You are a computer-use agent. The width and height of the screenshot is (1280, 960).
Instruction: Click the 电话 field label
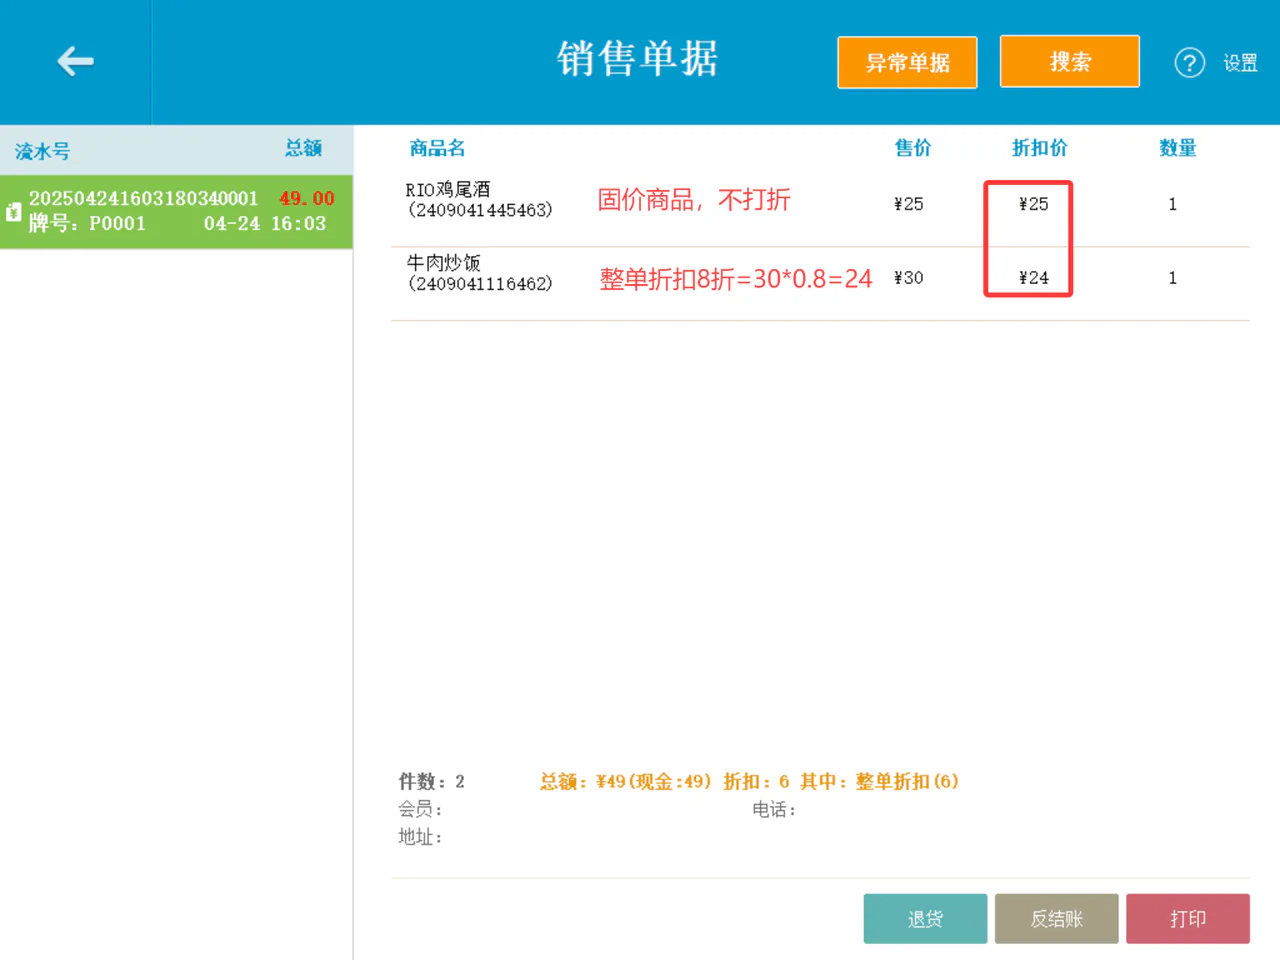tap(774, 809)
